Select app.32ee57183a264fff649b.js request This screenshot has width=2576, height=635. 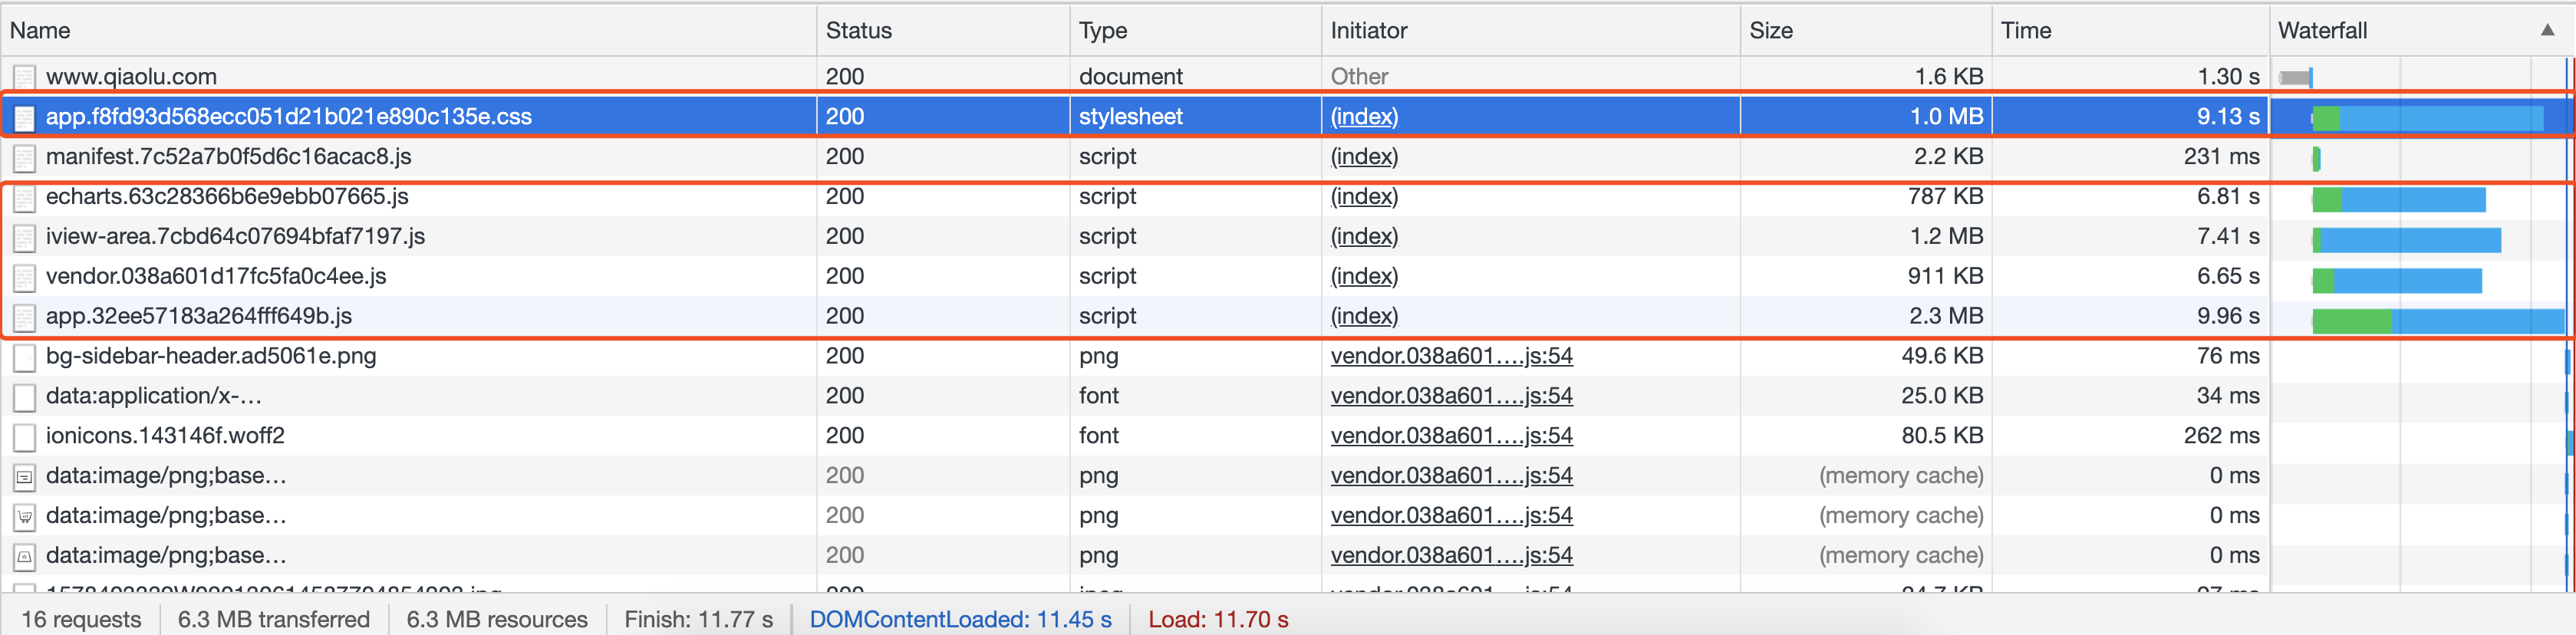199,316
